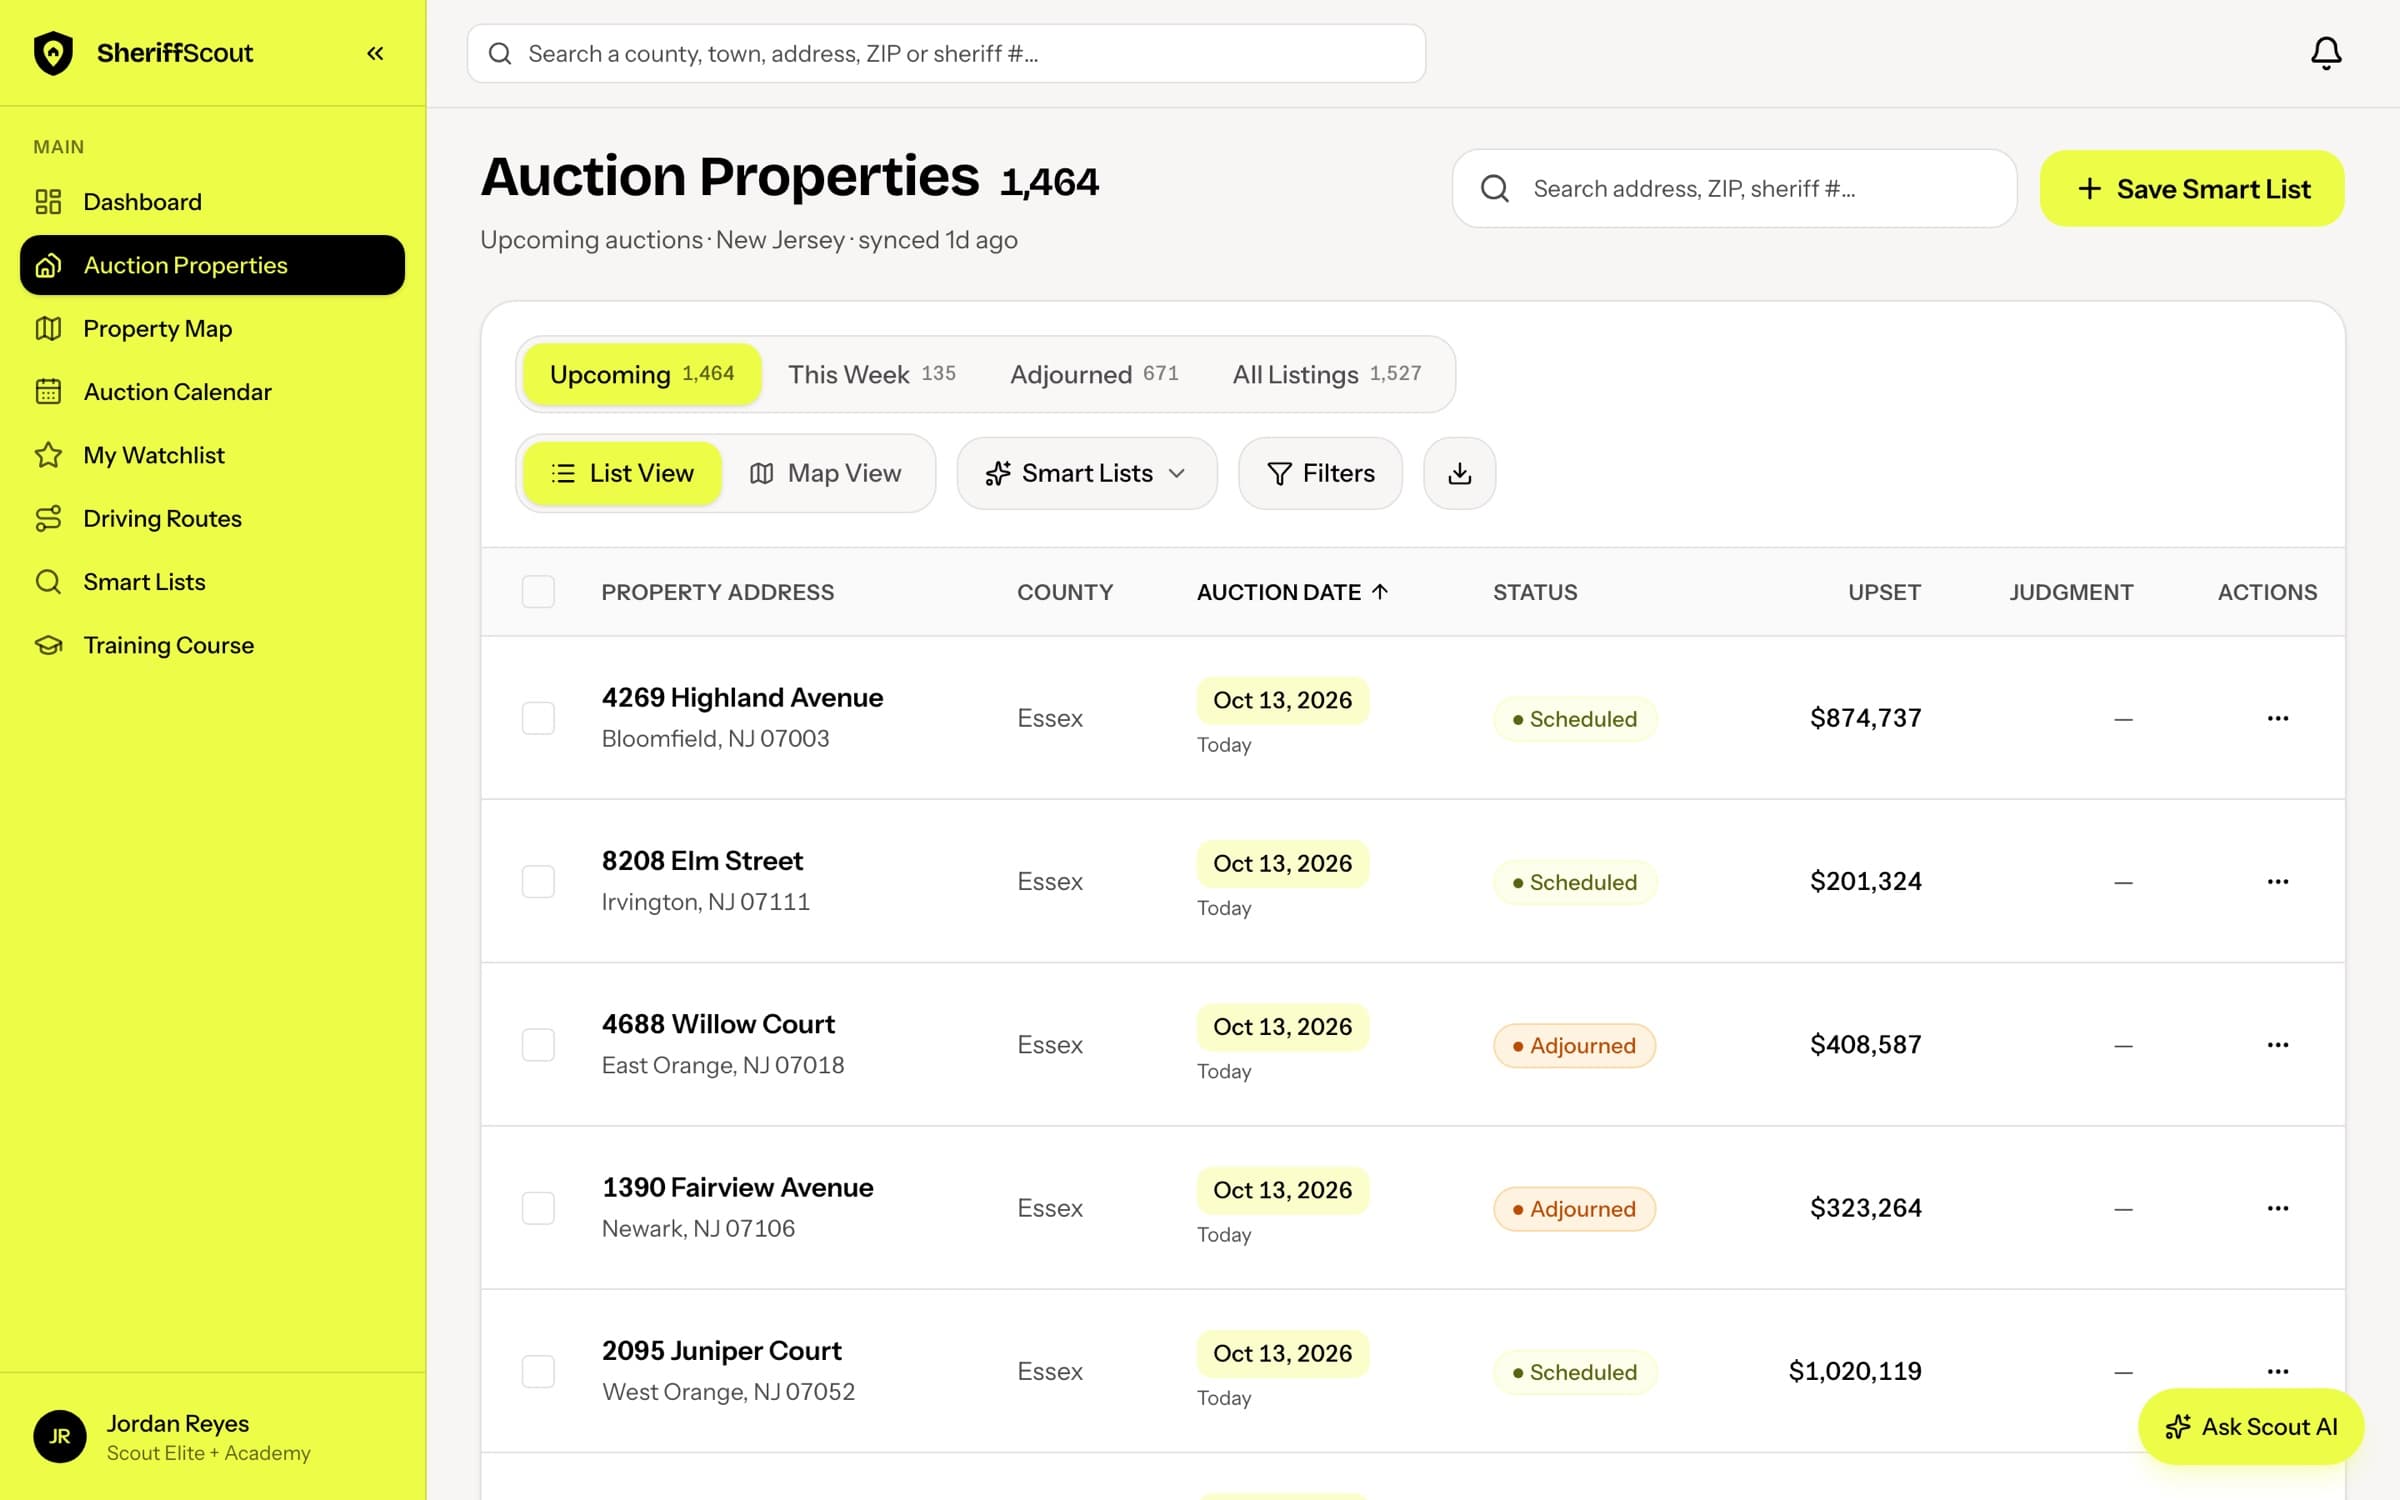Click Save Smart List button
Screen dimensions: 2400x1500
(2192, 188)
